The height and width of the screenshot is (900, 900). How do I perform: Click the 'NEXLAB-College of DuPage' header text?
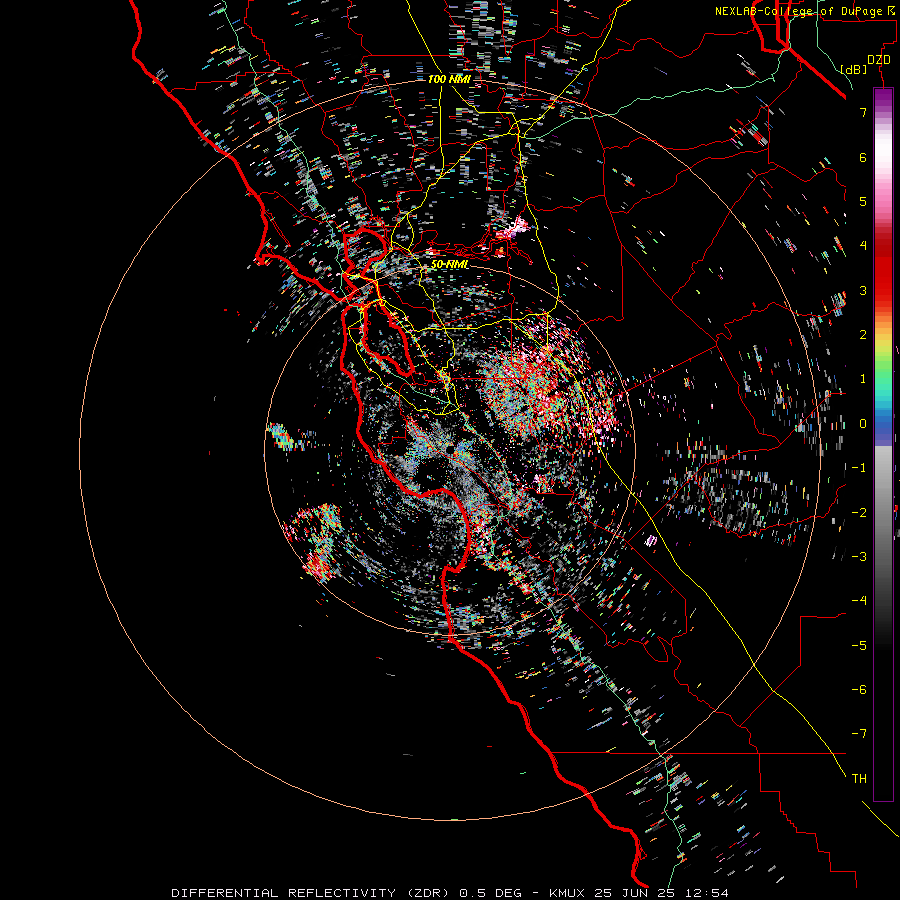[x=799, y=11]
